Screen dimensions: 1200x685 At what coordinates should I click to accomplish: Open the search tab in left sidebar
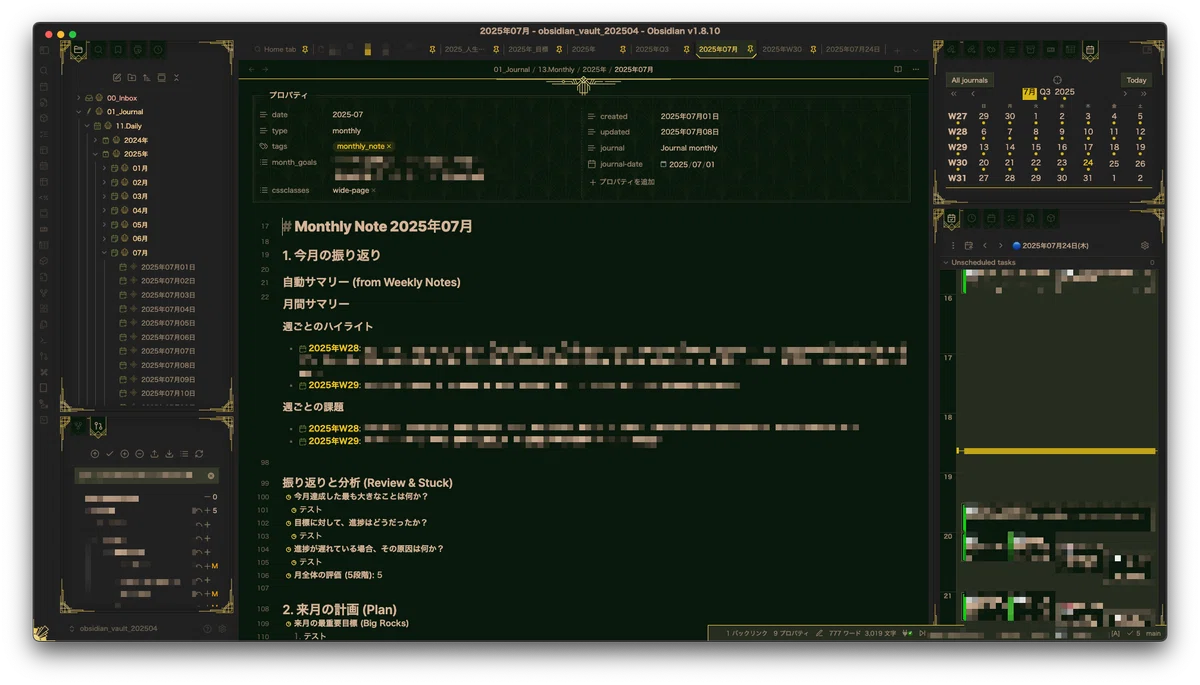coord(98,48)
